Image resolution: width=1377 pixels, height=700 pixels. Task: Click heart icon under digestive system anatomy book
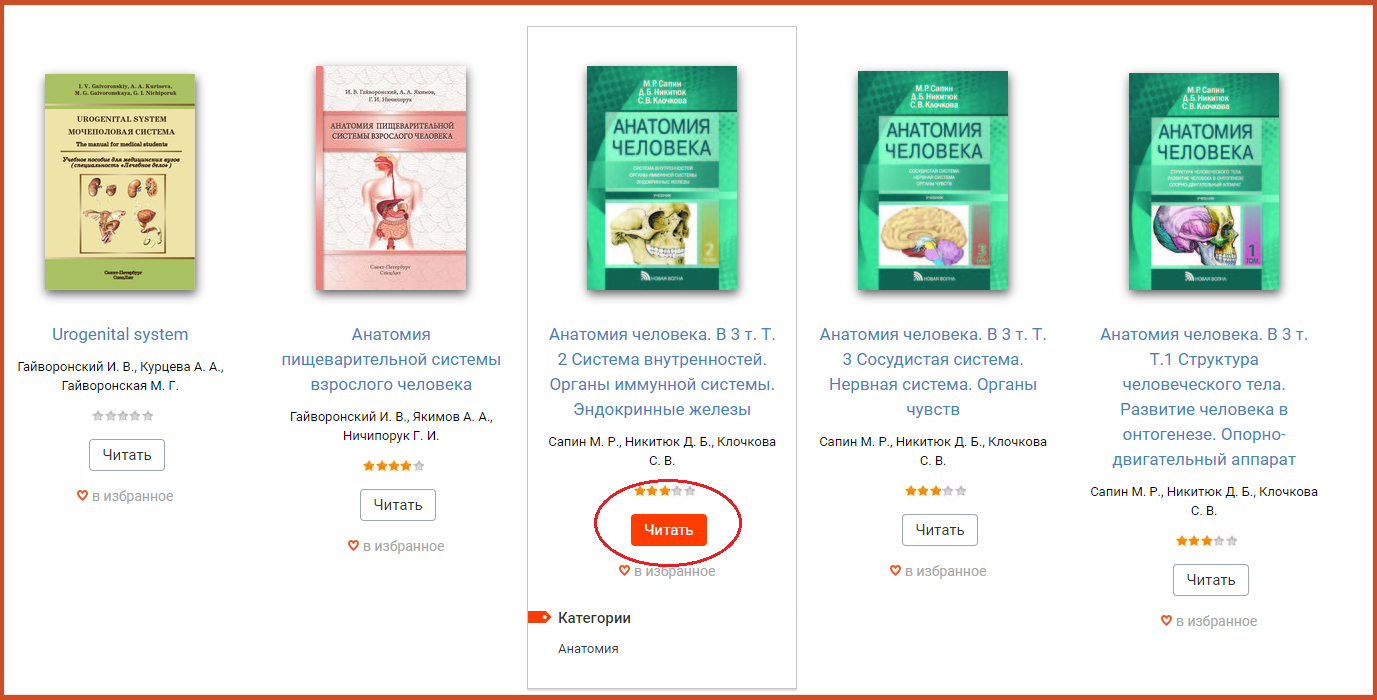(x=353, y=546)
